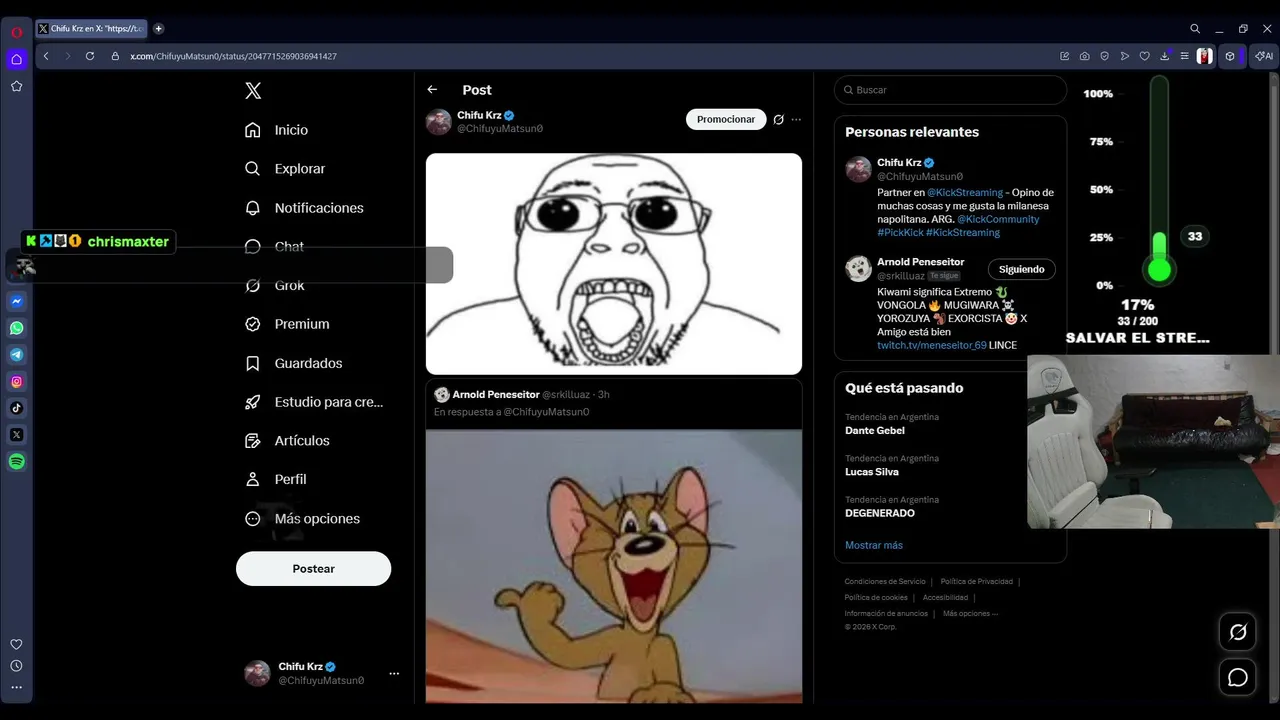Image resolution: width=1280 pixels, height=720 pixels.
Task: Reload the page in the browser toolbar
Action: click(x=90, y=56)
